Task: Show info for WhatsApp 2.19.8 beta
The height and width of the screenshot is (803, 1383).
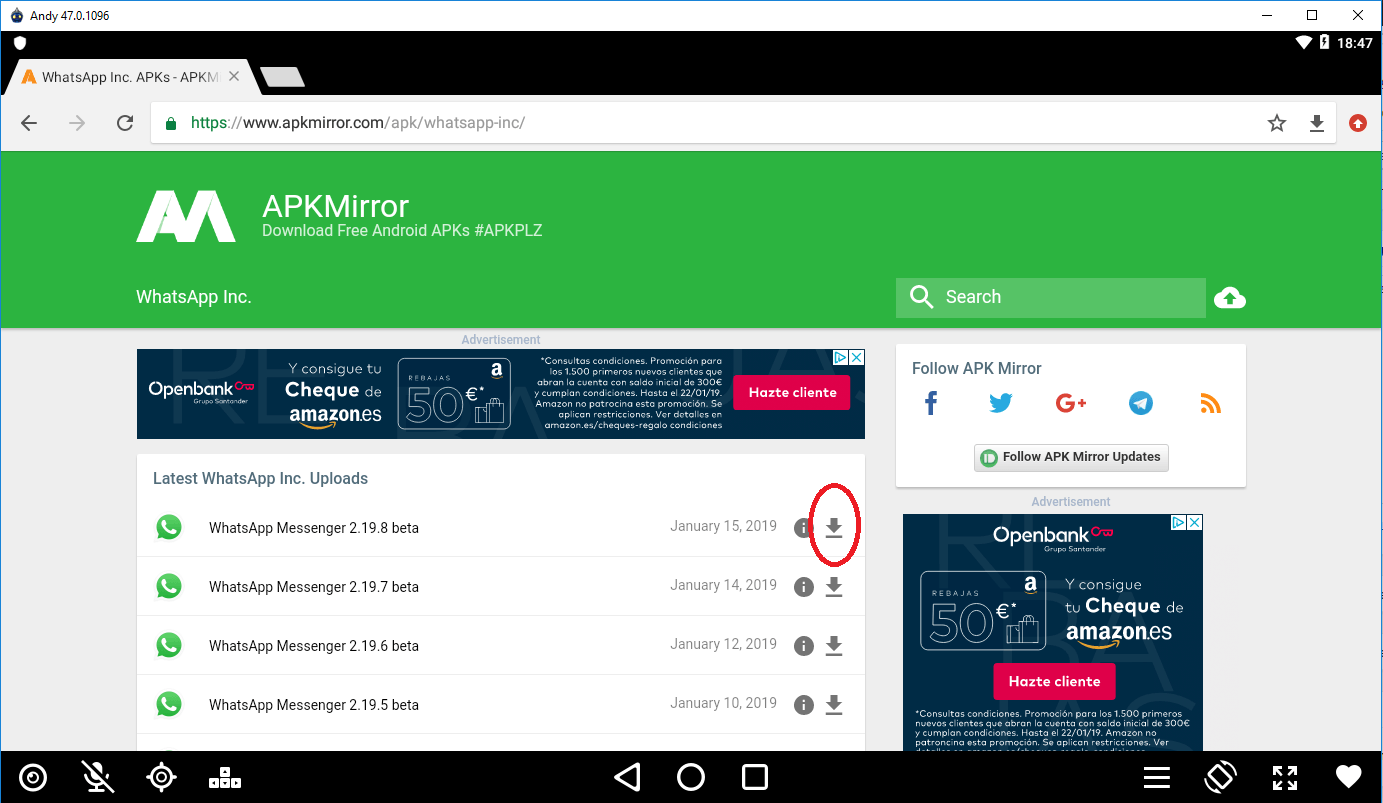Action: click(x=803, y=528)
